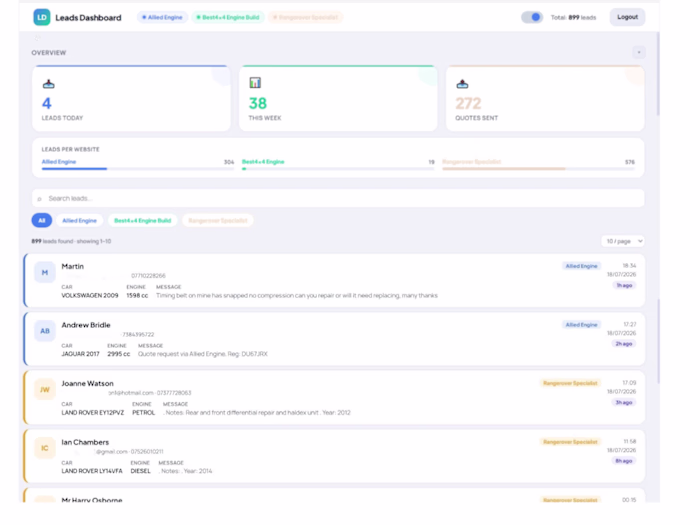This screenshot has width=700, height=525.
Task: Click header Rangerover Specialist tag
Action: tap(305, 17)
